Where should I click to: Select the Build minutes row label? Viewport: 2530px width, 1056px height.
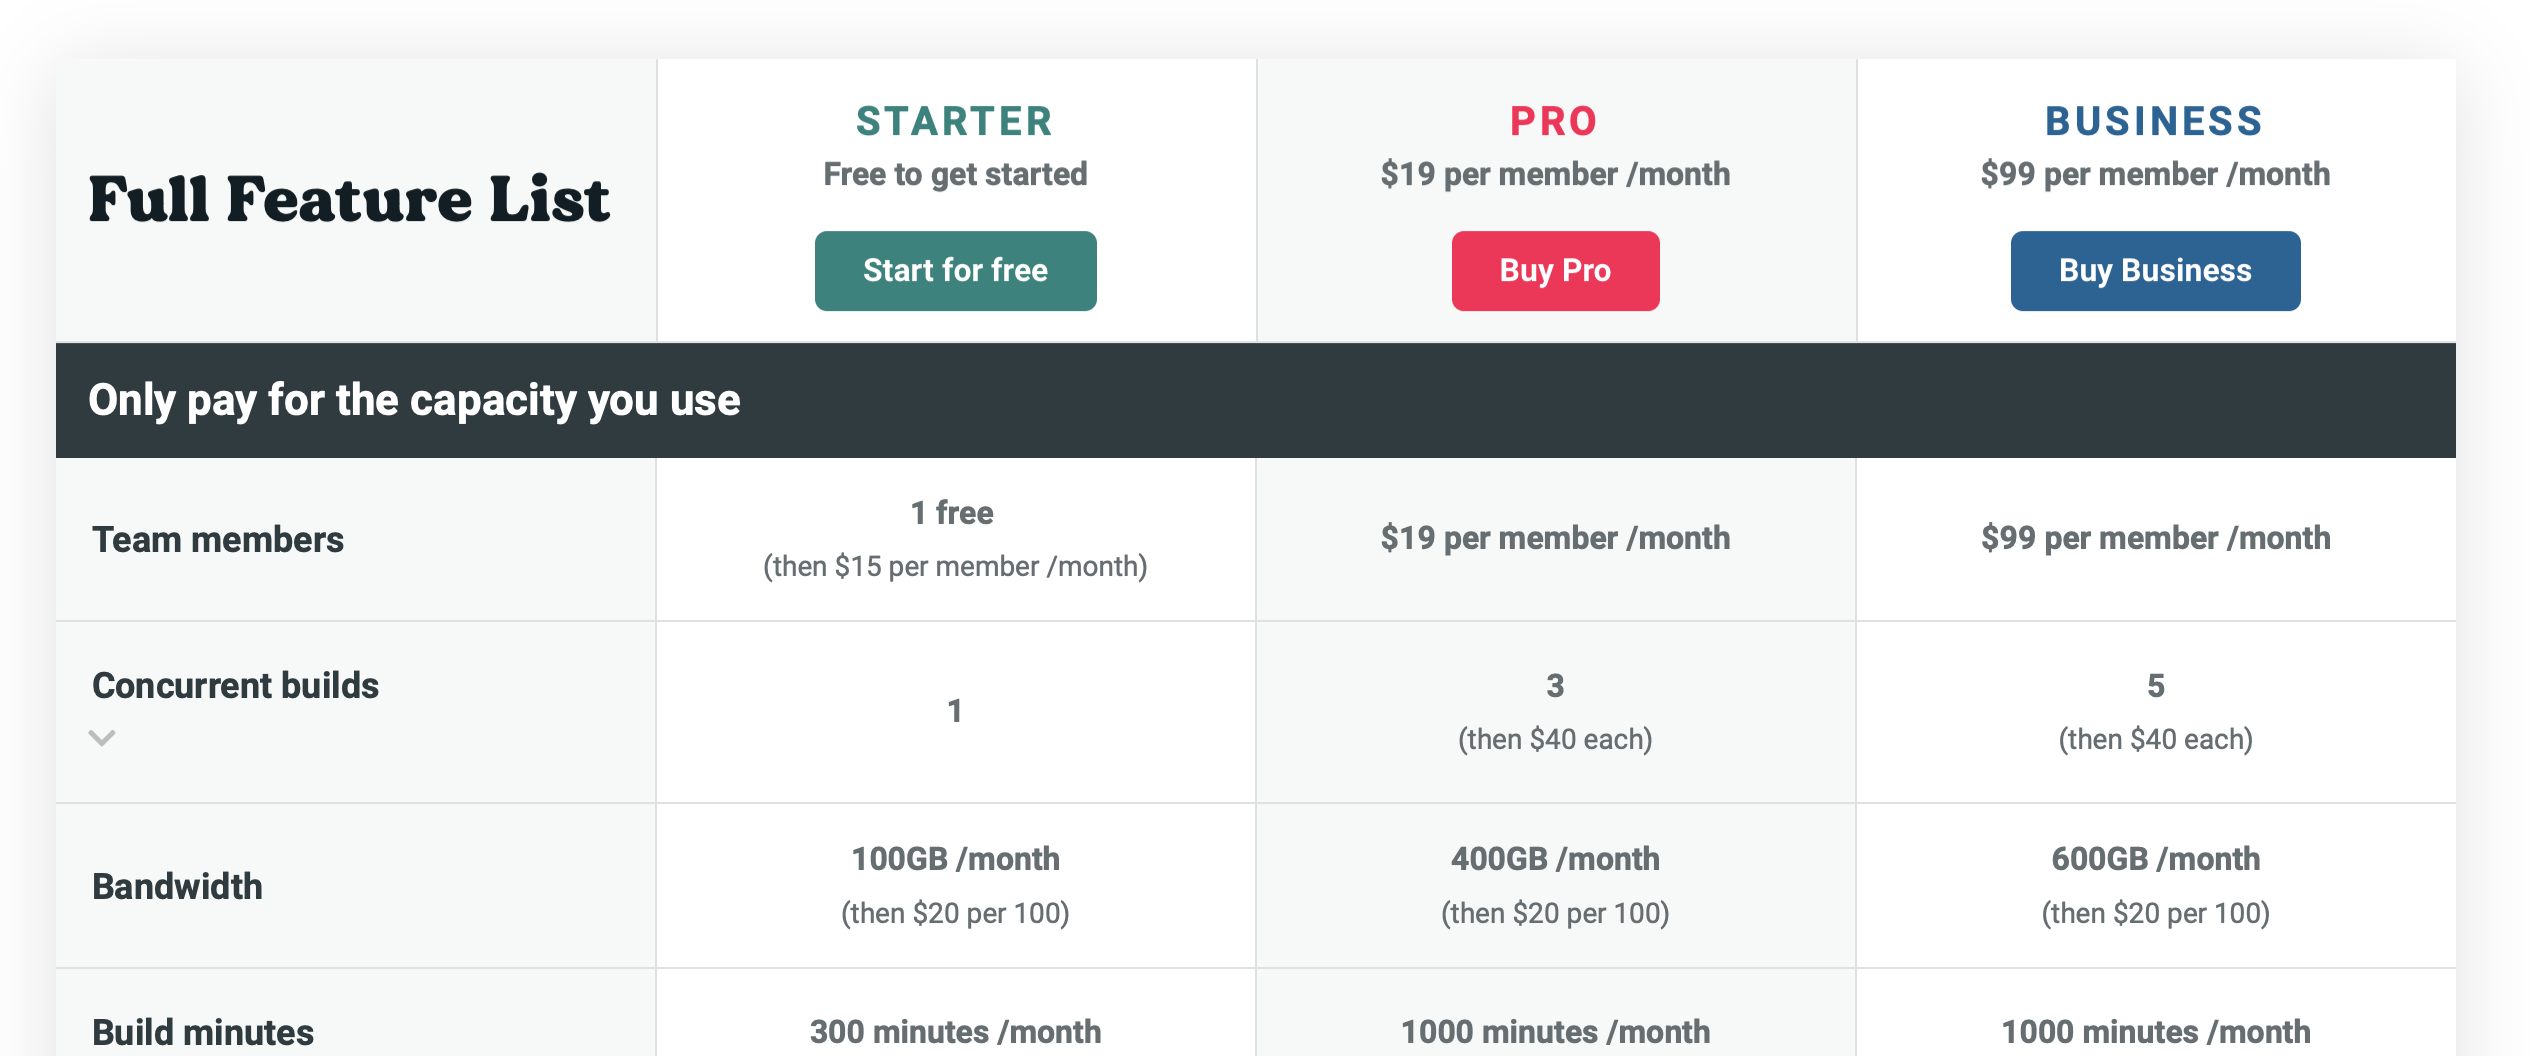click(x=202, y=1032)
